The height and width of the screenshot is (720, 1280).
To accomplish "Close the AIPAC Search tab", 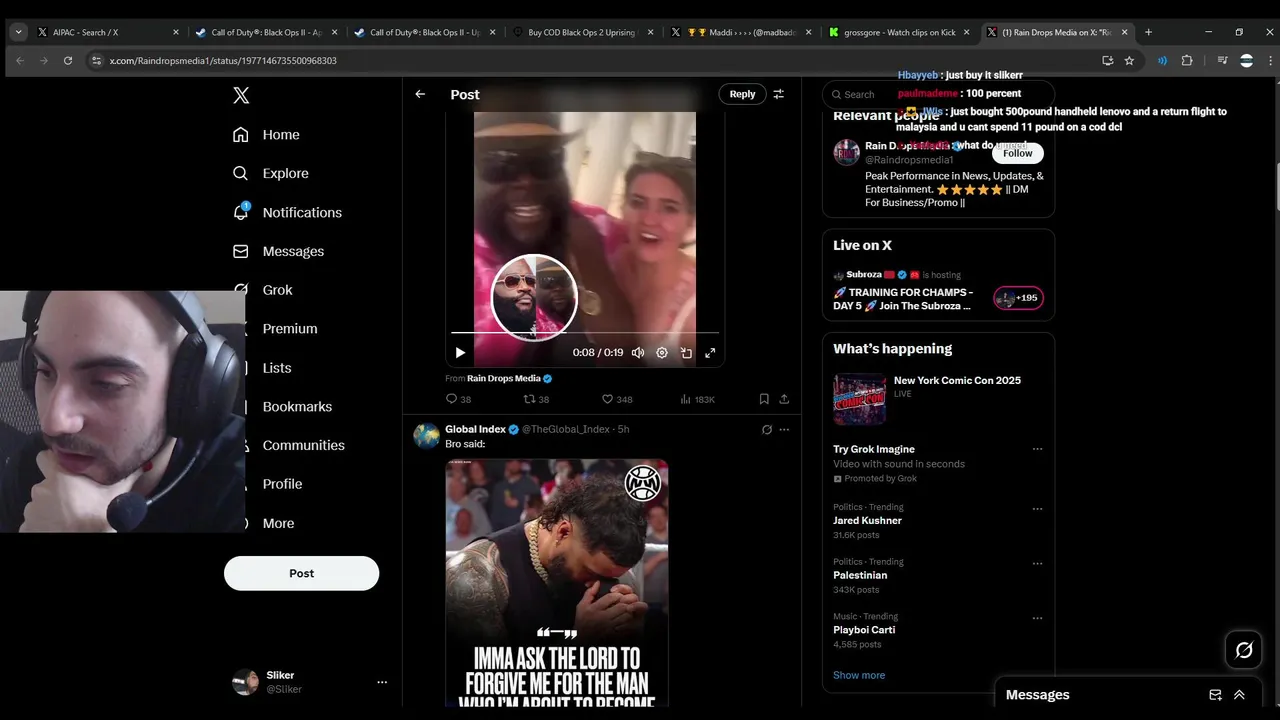I will point(176,32).
